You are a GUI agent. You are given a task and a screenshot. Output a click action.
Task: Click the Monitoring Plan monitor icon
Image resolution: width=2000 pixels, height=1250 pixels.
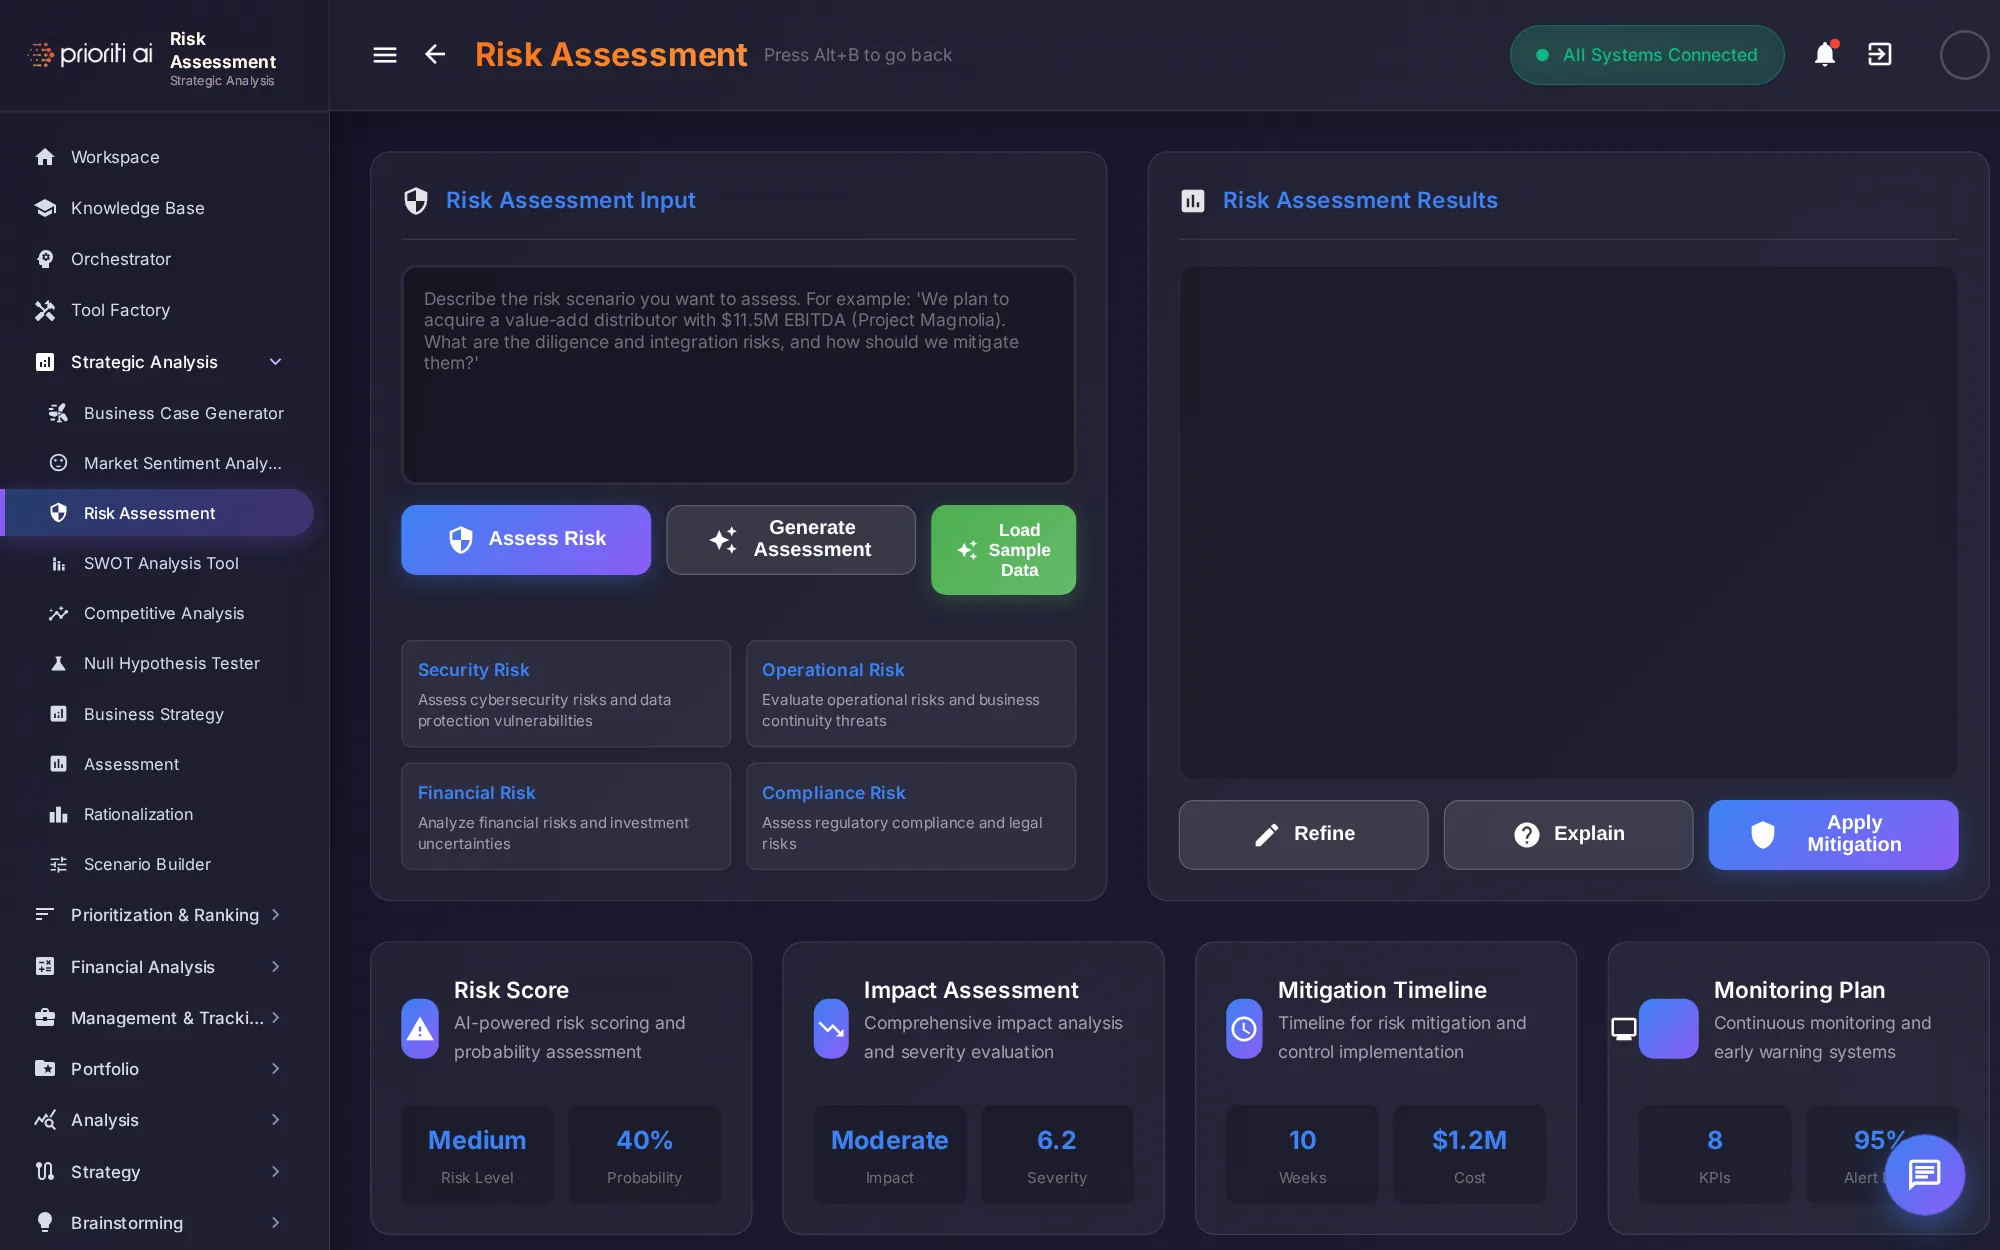pos(1624,1028)
